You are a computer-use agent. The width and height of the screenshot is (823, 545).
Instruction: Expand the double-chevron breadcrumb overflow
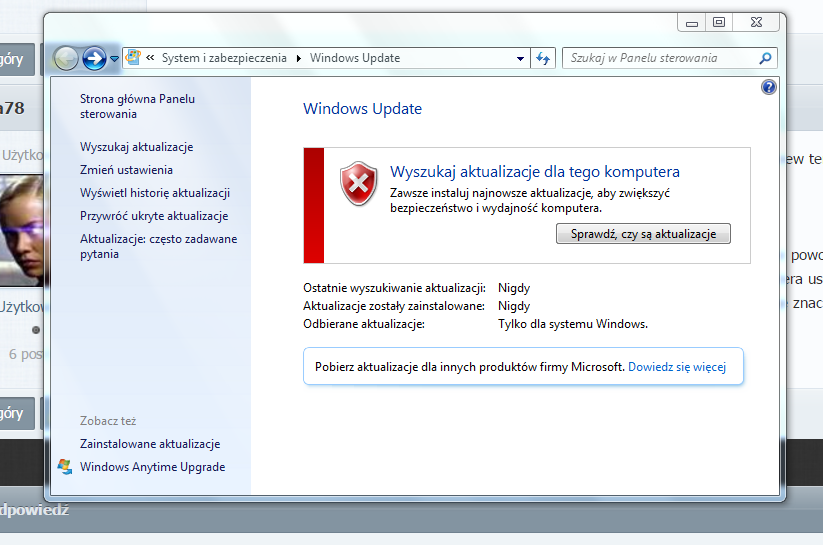(150, 58)
